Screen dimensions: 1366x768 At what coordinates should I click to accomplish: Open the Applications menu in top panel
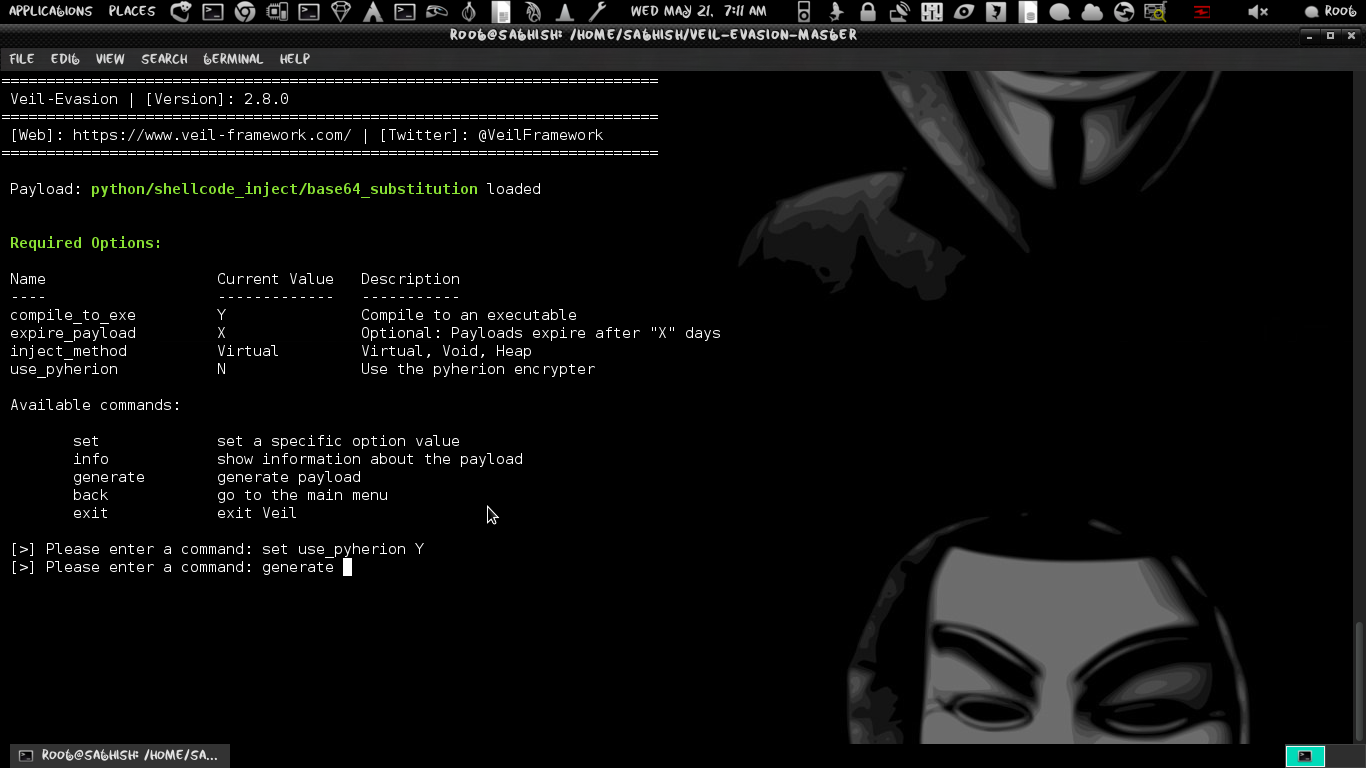(50, 11)
